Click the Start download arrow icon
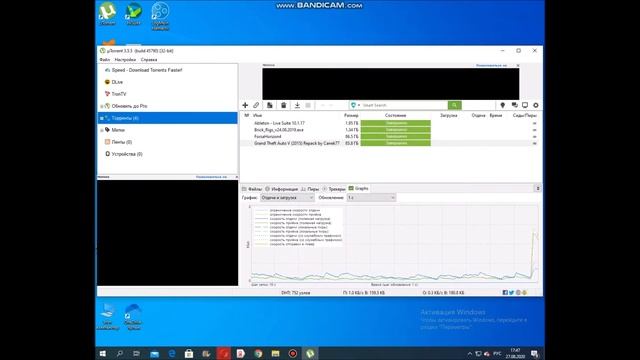The height and width of the screenshot is (360, 640). point(297,105)
